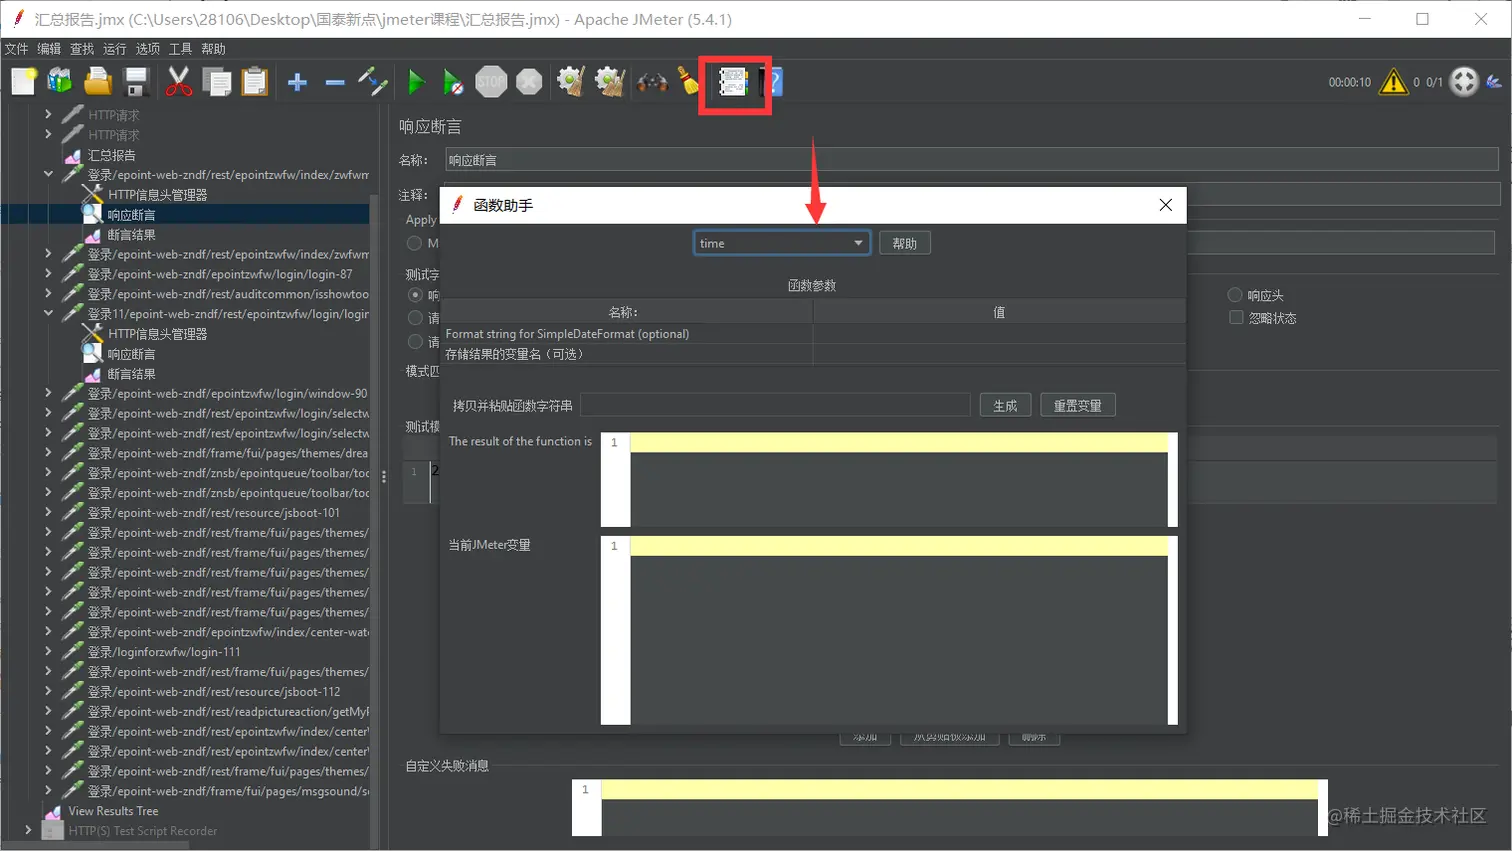Viewport: 1512px width, 851px height.
Task: Open the Templates toolbar icon
Action: click(60, 82)
